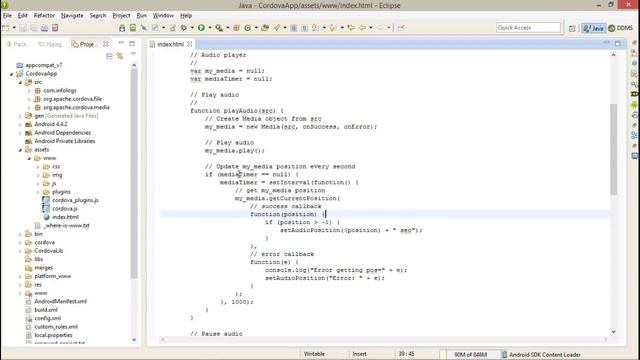Open the Run configurations dropdown arrow
640x360 pixels.
click(x=210, y=28)
